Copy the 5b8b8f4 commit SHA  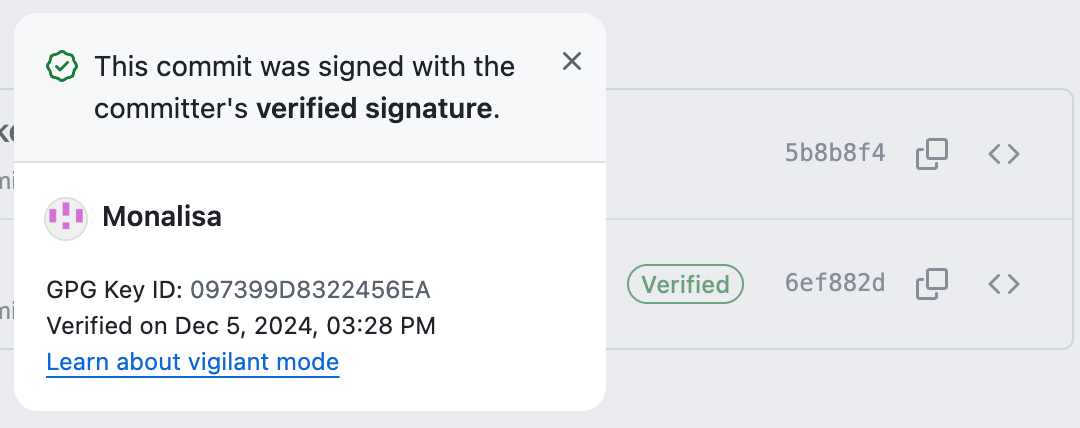click(932, 154)
